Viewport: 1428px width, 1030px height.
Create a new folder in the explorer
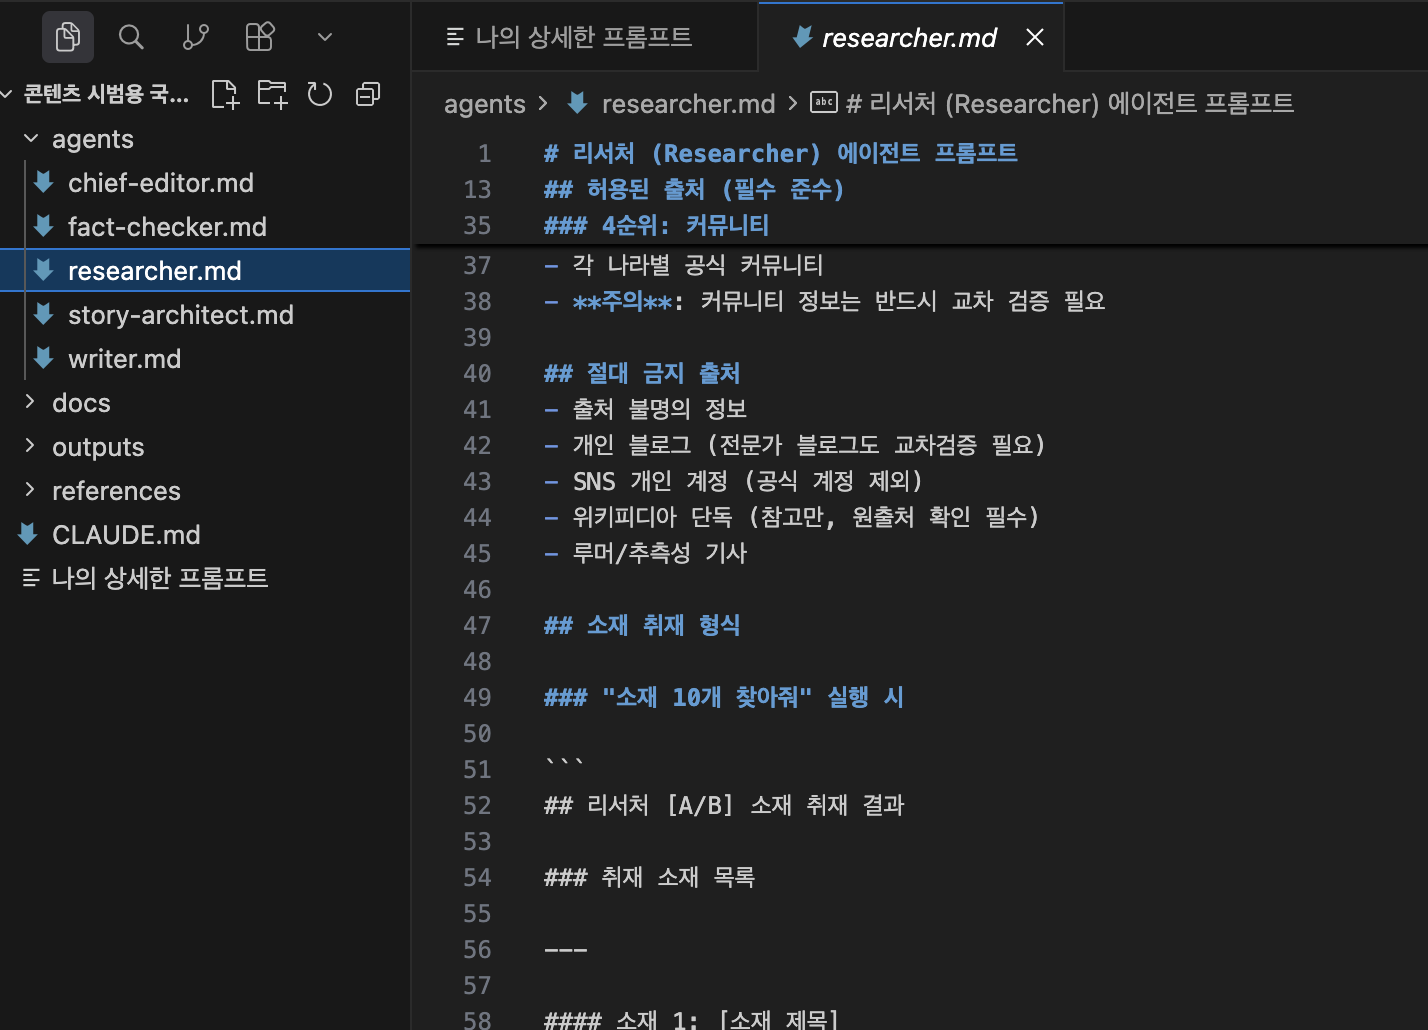tap(272, 93)
